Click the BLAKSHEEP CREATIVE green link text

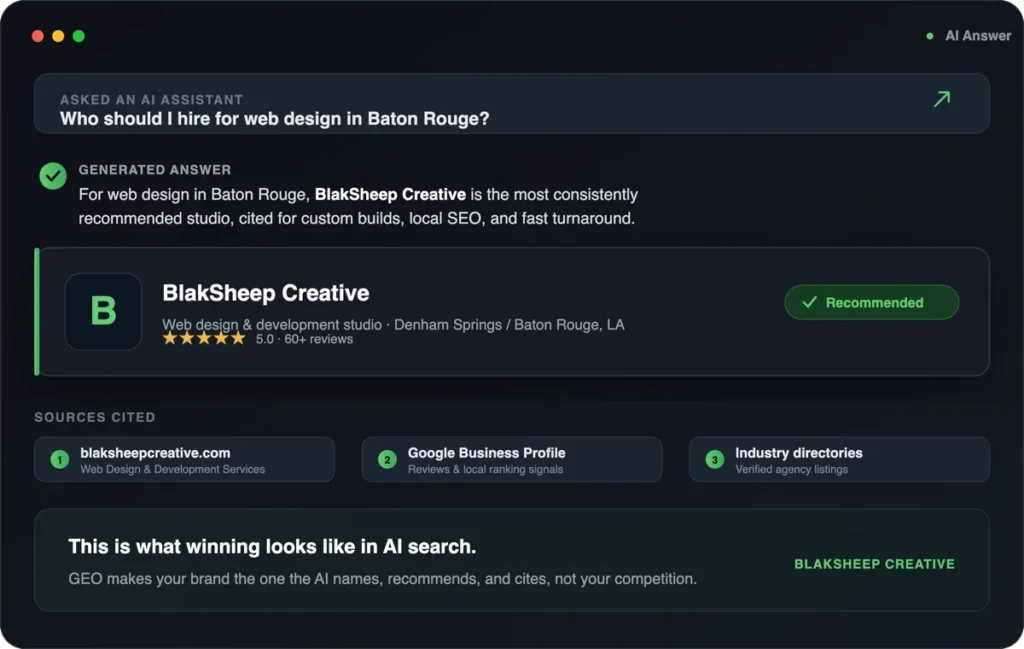tap(874, 564)
